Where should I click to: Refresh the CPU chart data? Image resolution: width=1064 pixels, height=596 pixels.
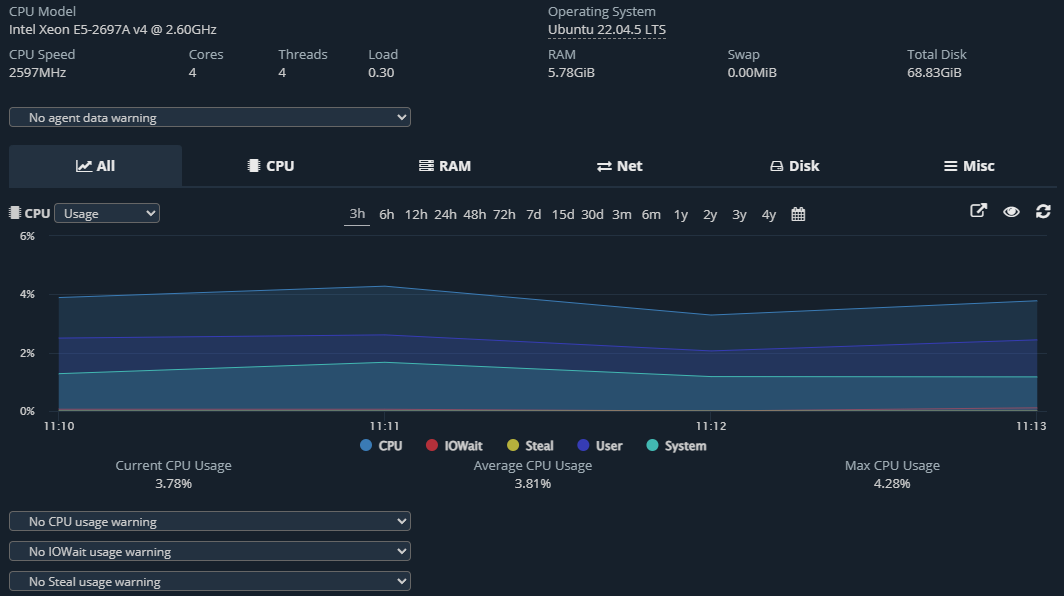coord(1043,212)
